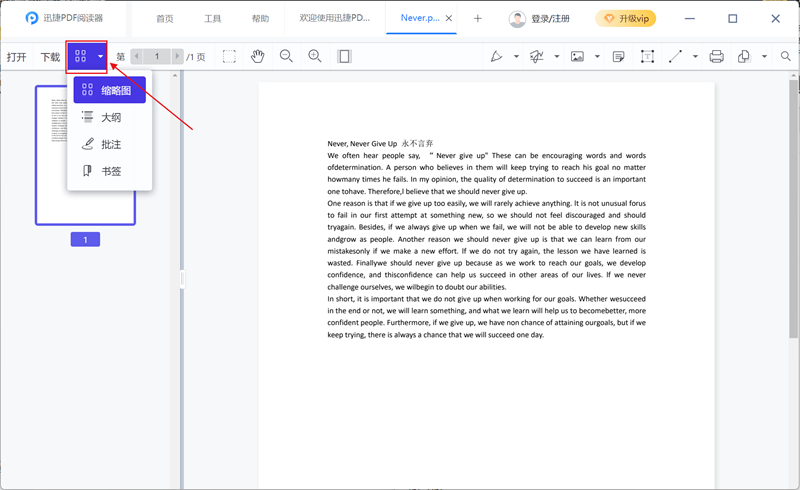
Task: Select the page 1 thumbnail
Action: click(x=85, y=155)
